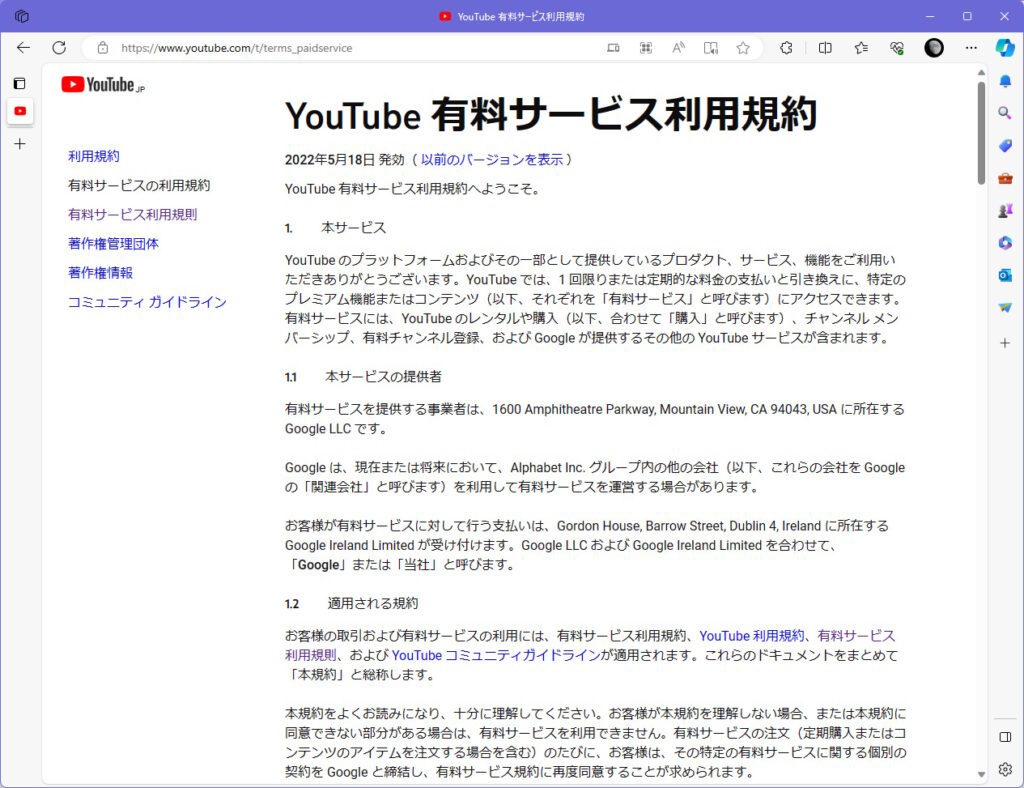The image size is (1024, 788).
Task: Click the section heading 適用される規約
Action: tap(373, 603)
